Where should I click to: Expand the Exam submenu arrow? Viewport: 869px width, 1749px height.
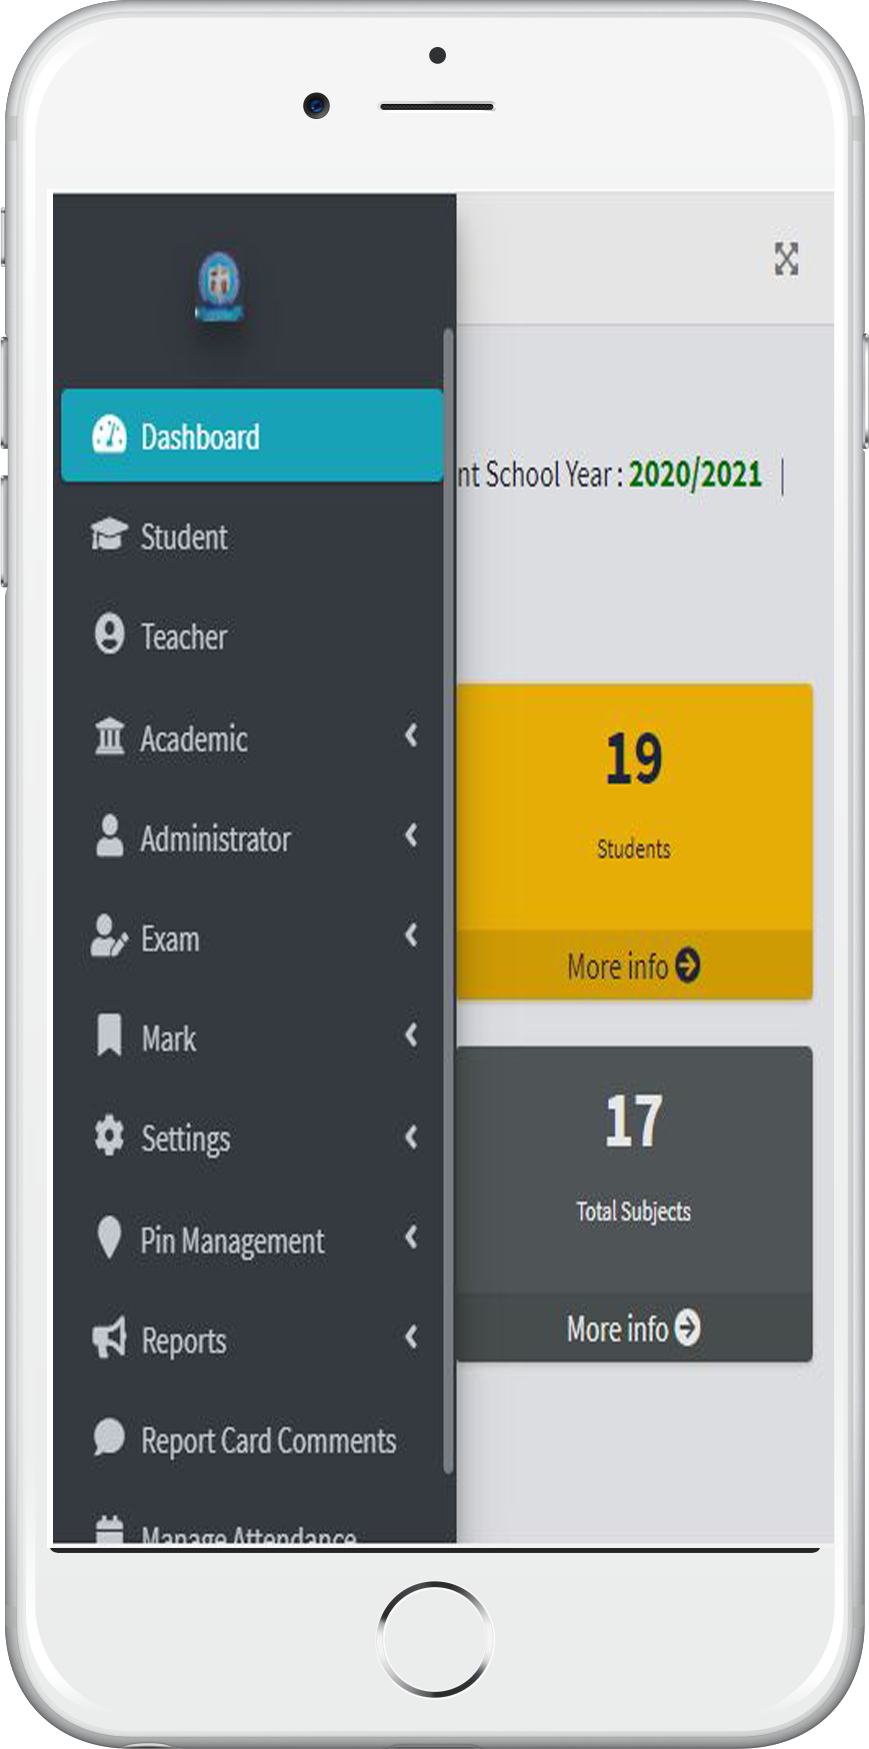pos(411,936)
